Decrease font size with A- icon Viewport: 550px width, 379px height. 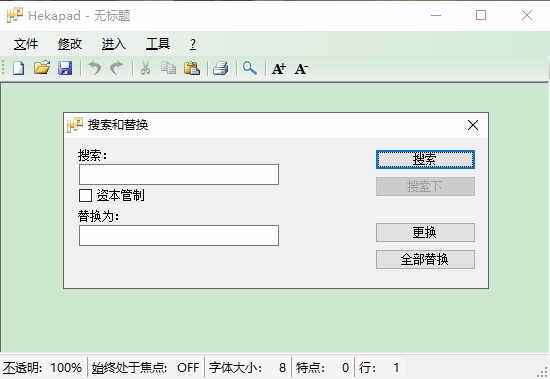pos(302,68)
